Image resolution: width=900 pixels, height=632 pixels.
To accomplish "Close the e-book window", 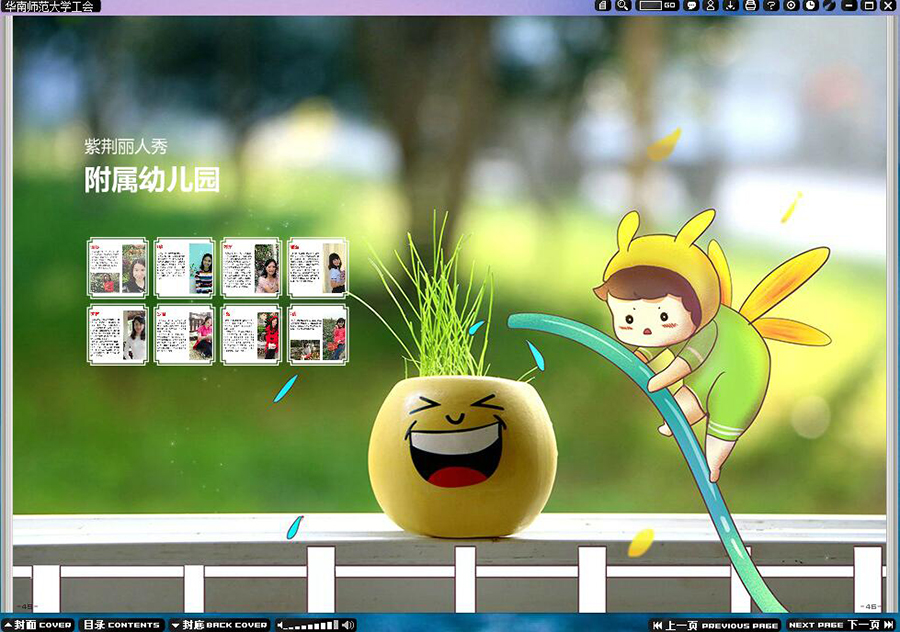I will pyautogui.click(x=889, y=6).
